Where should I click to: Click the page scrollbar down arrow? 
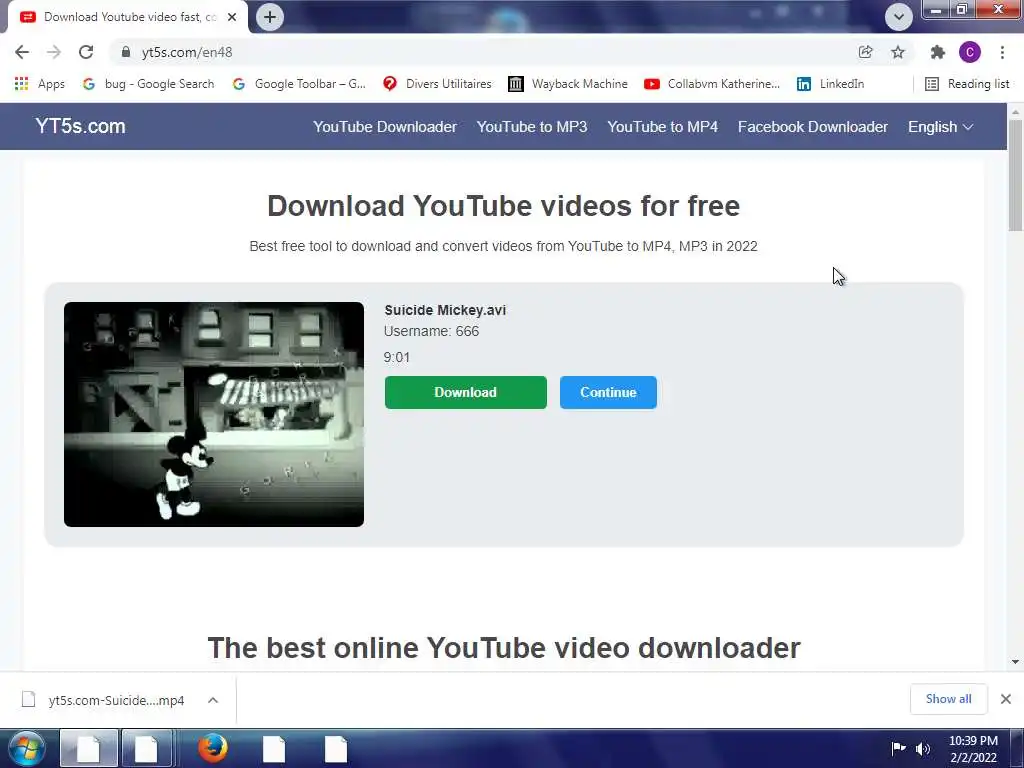click(x=1016, y=662)
